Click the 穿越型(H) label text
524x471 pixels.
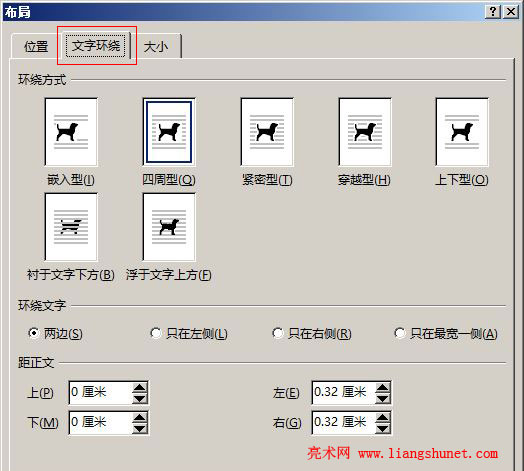click(x=364, y=180)
